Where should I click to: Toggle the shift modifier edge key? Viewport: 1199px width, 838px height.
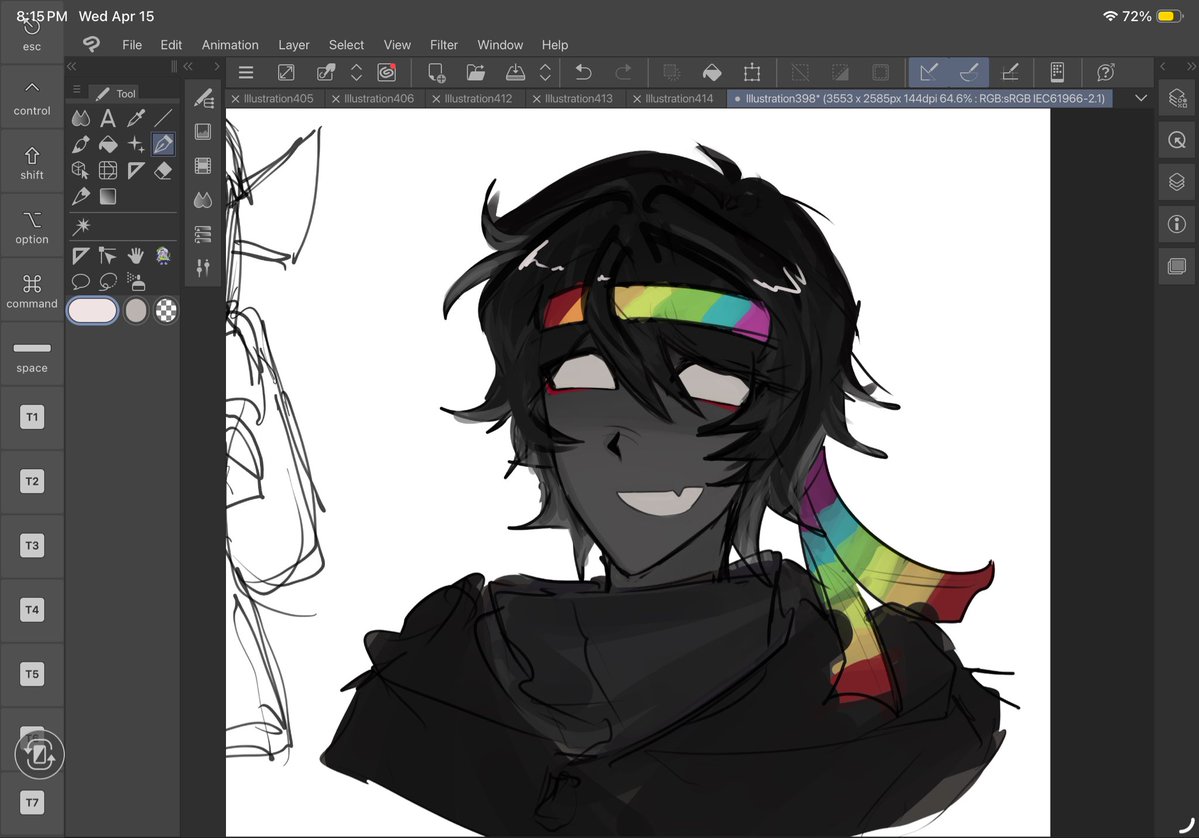click(x=31, y=166)
